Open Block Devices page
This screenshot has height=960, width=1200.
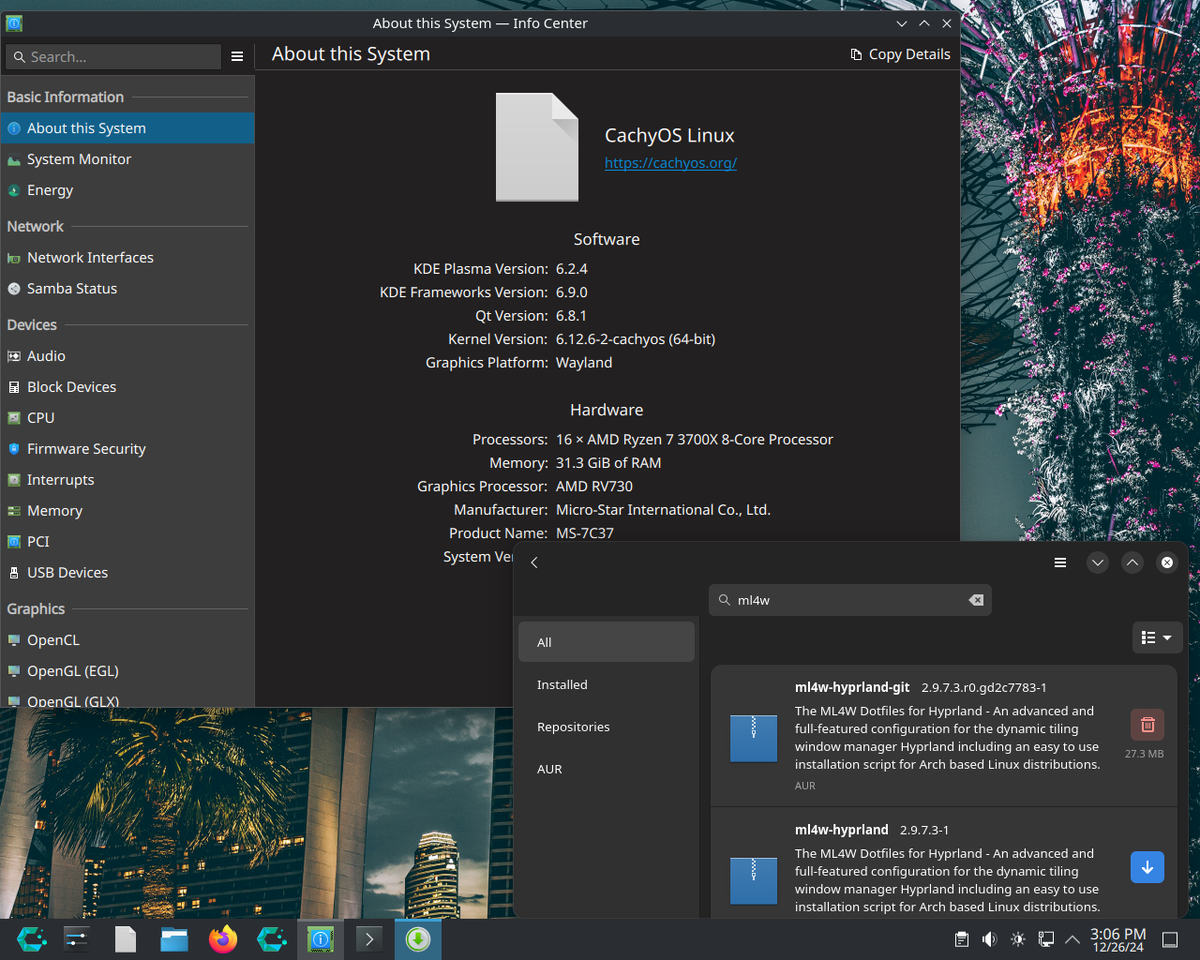[x=127, y=387]
